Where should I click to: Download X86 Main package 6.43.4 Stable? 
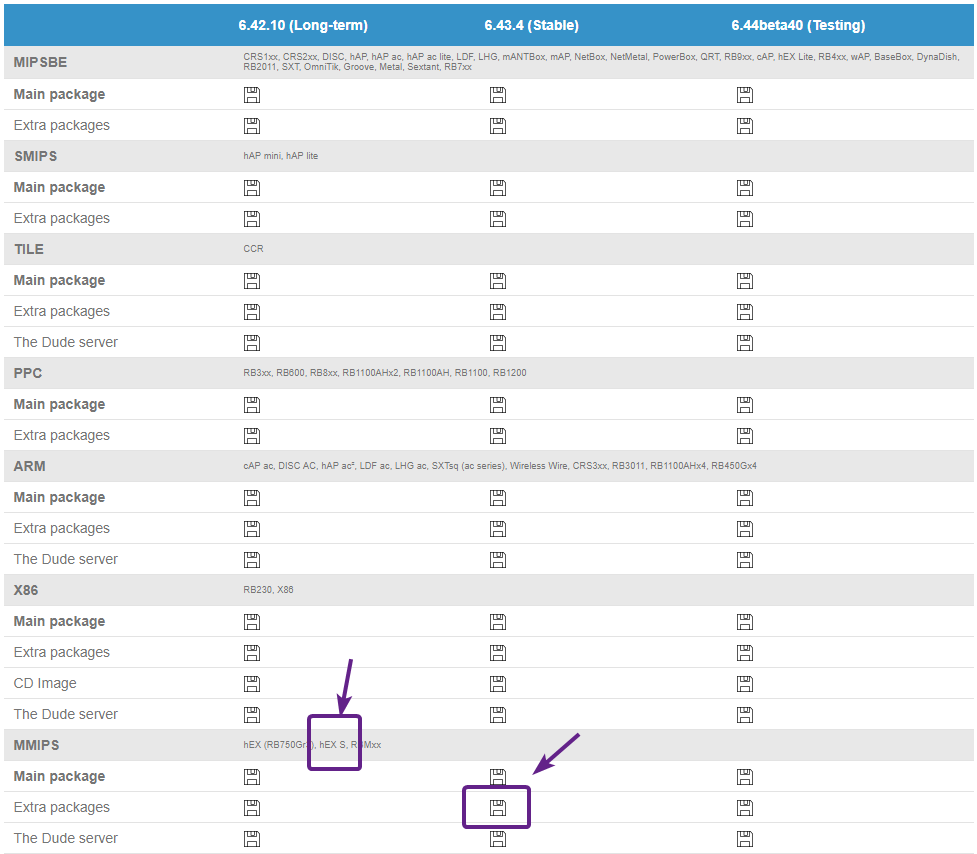[498, 622]
